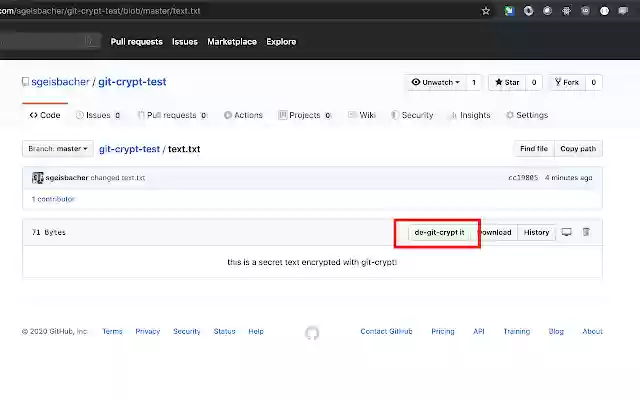Open the Blog footer link
The image size is (640, 400).
click(556, 331)
